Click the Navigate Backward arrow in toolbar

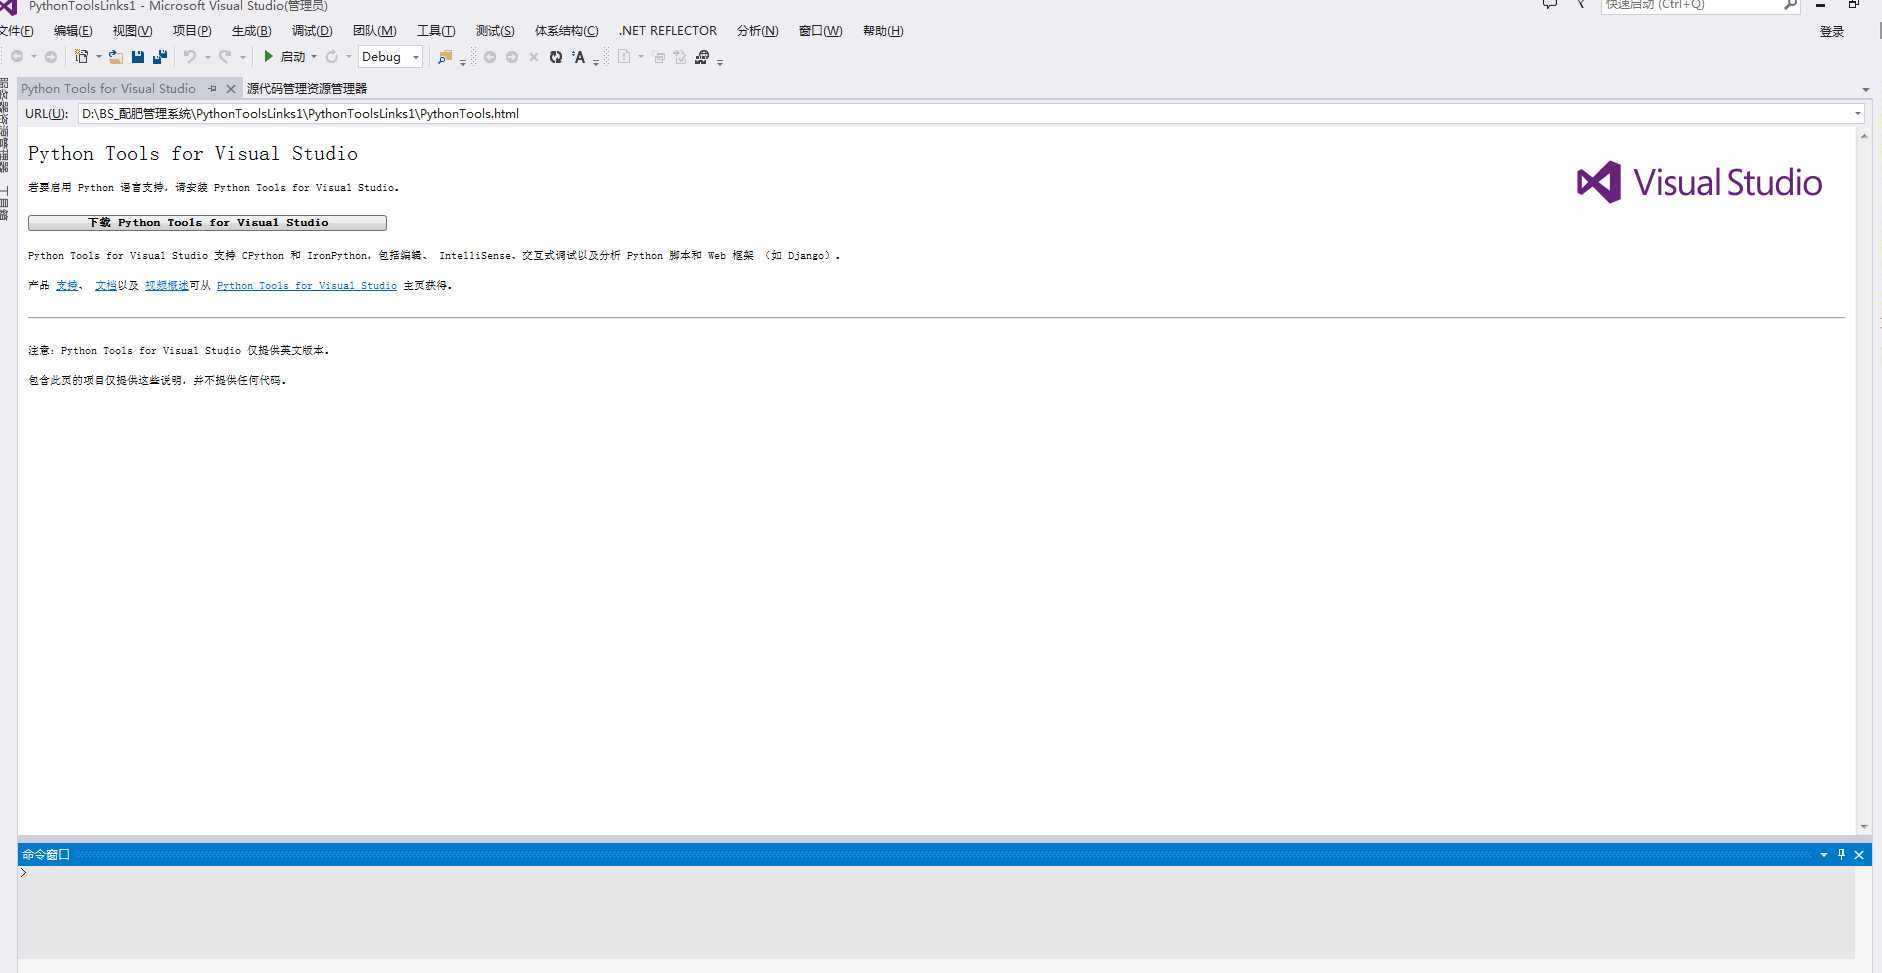17,57
